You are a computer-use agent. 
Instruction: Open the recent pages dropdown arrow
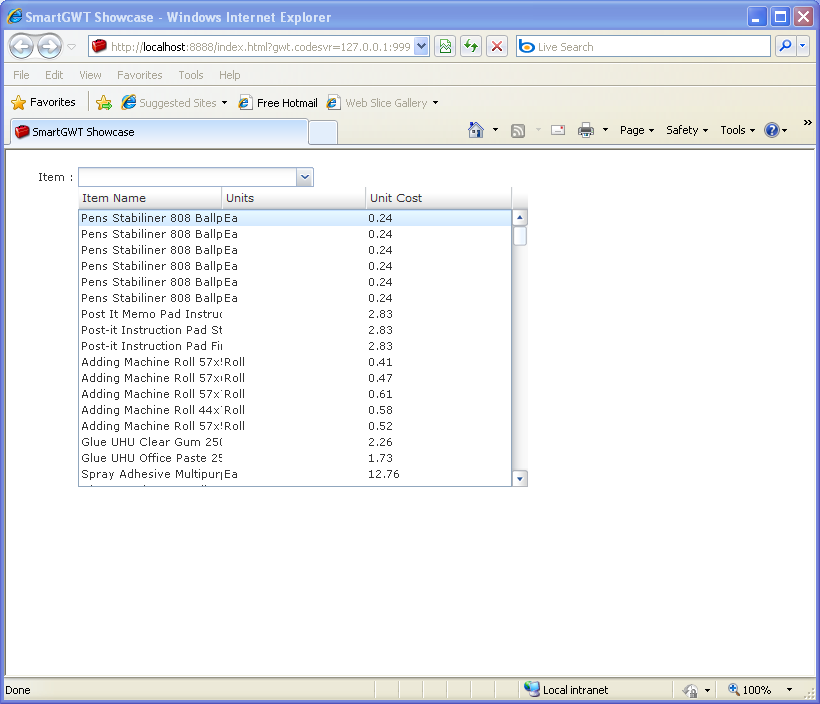(x=72, y=47)
